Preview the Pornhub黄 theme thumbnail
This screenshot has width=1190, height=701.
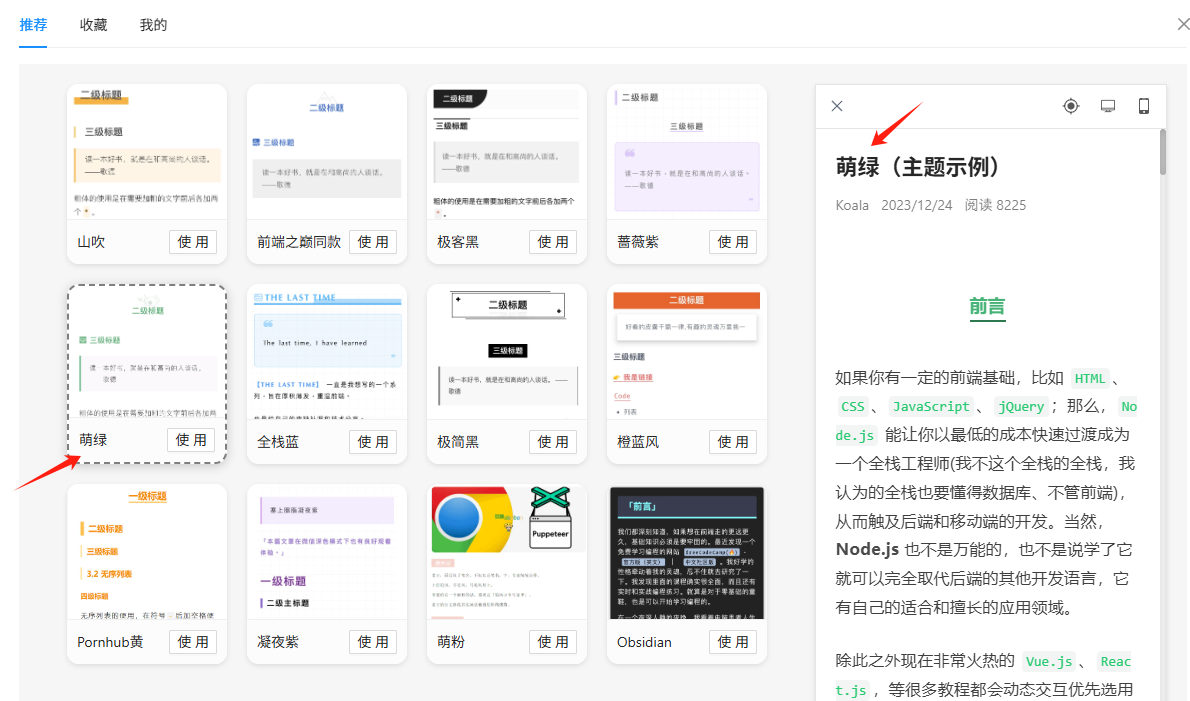click(x=147, y=552)
